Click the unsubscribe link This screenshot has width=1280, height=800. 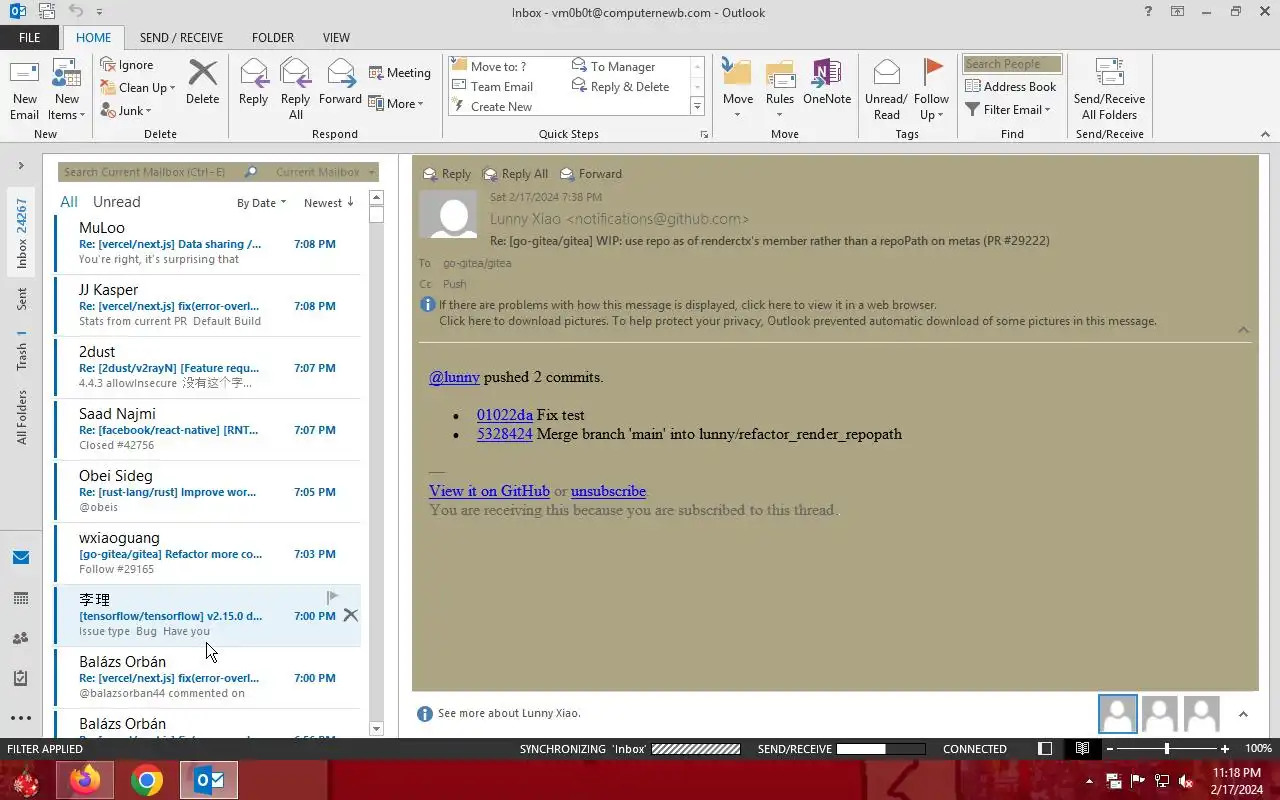click(608, 491)
